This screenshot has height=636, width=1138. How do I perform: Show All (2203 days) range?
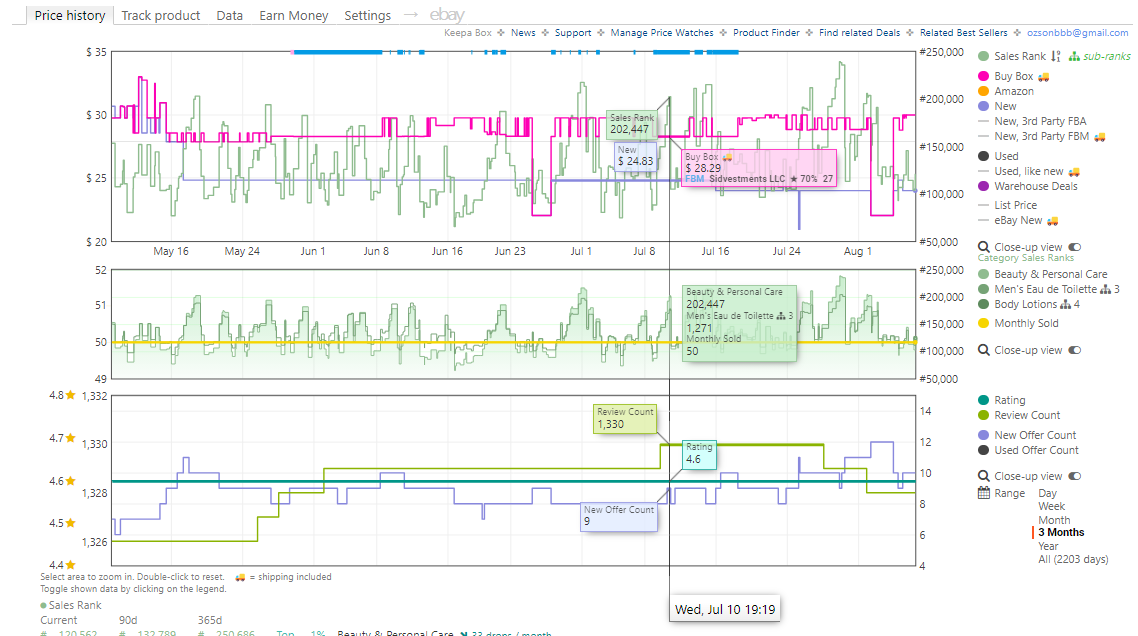click(x=1073, y=559)
